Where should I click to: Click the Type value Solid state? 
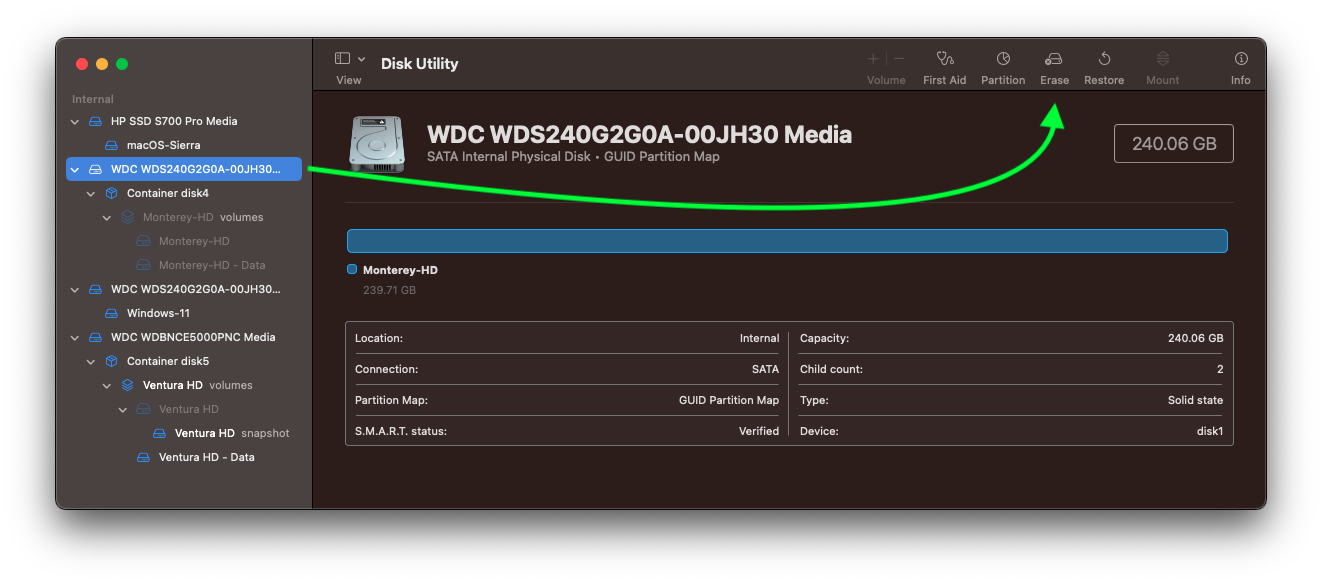(x=1195, y=400)
